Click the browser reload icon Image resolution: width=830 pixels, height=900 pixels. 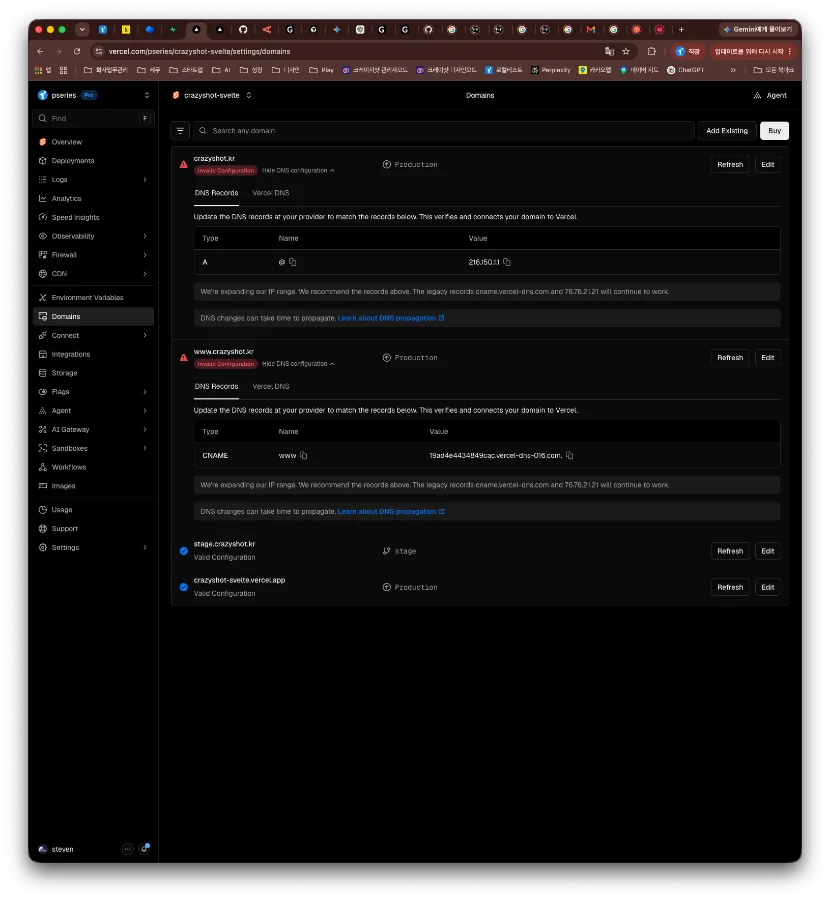[x=77, y=52]
